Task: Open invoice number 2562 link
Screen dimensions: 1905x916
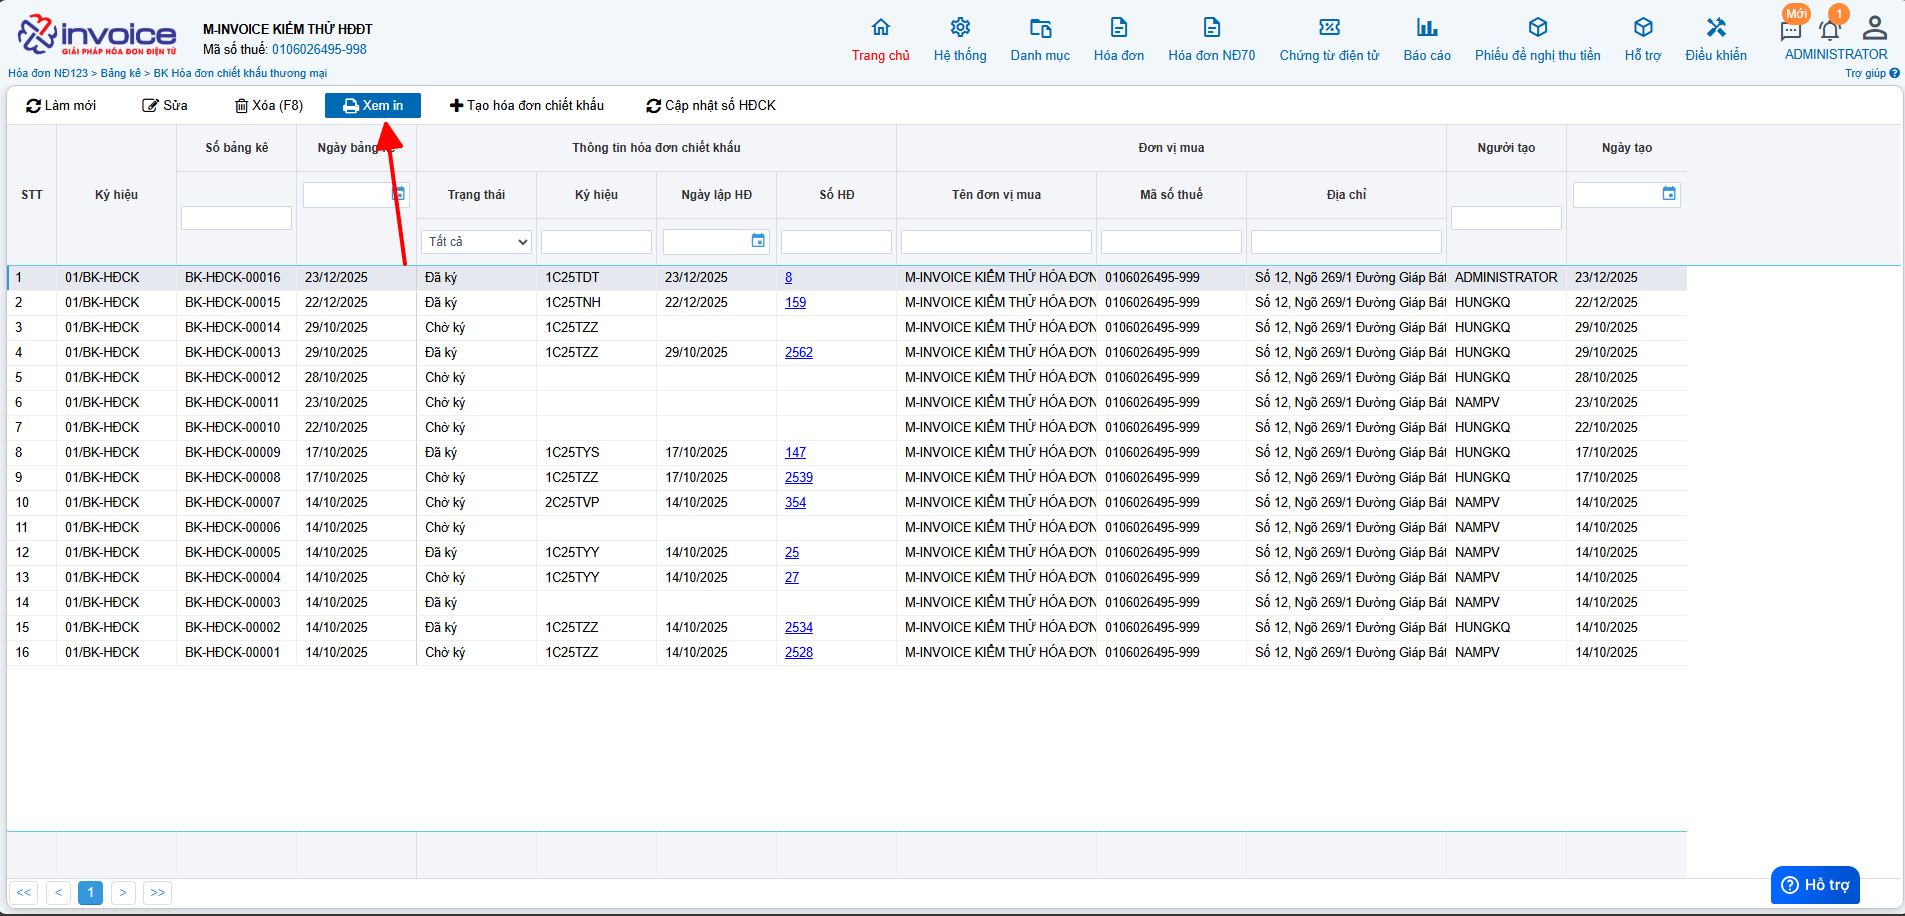Action: (x=799, y=353)
